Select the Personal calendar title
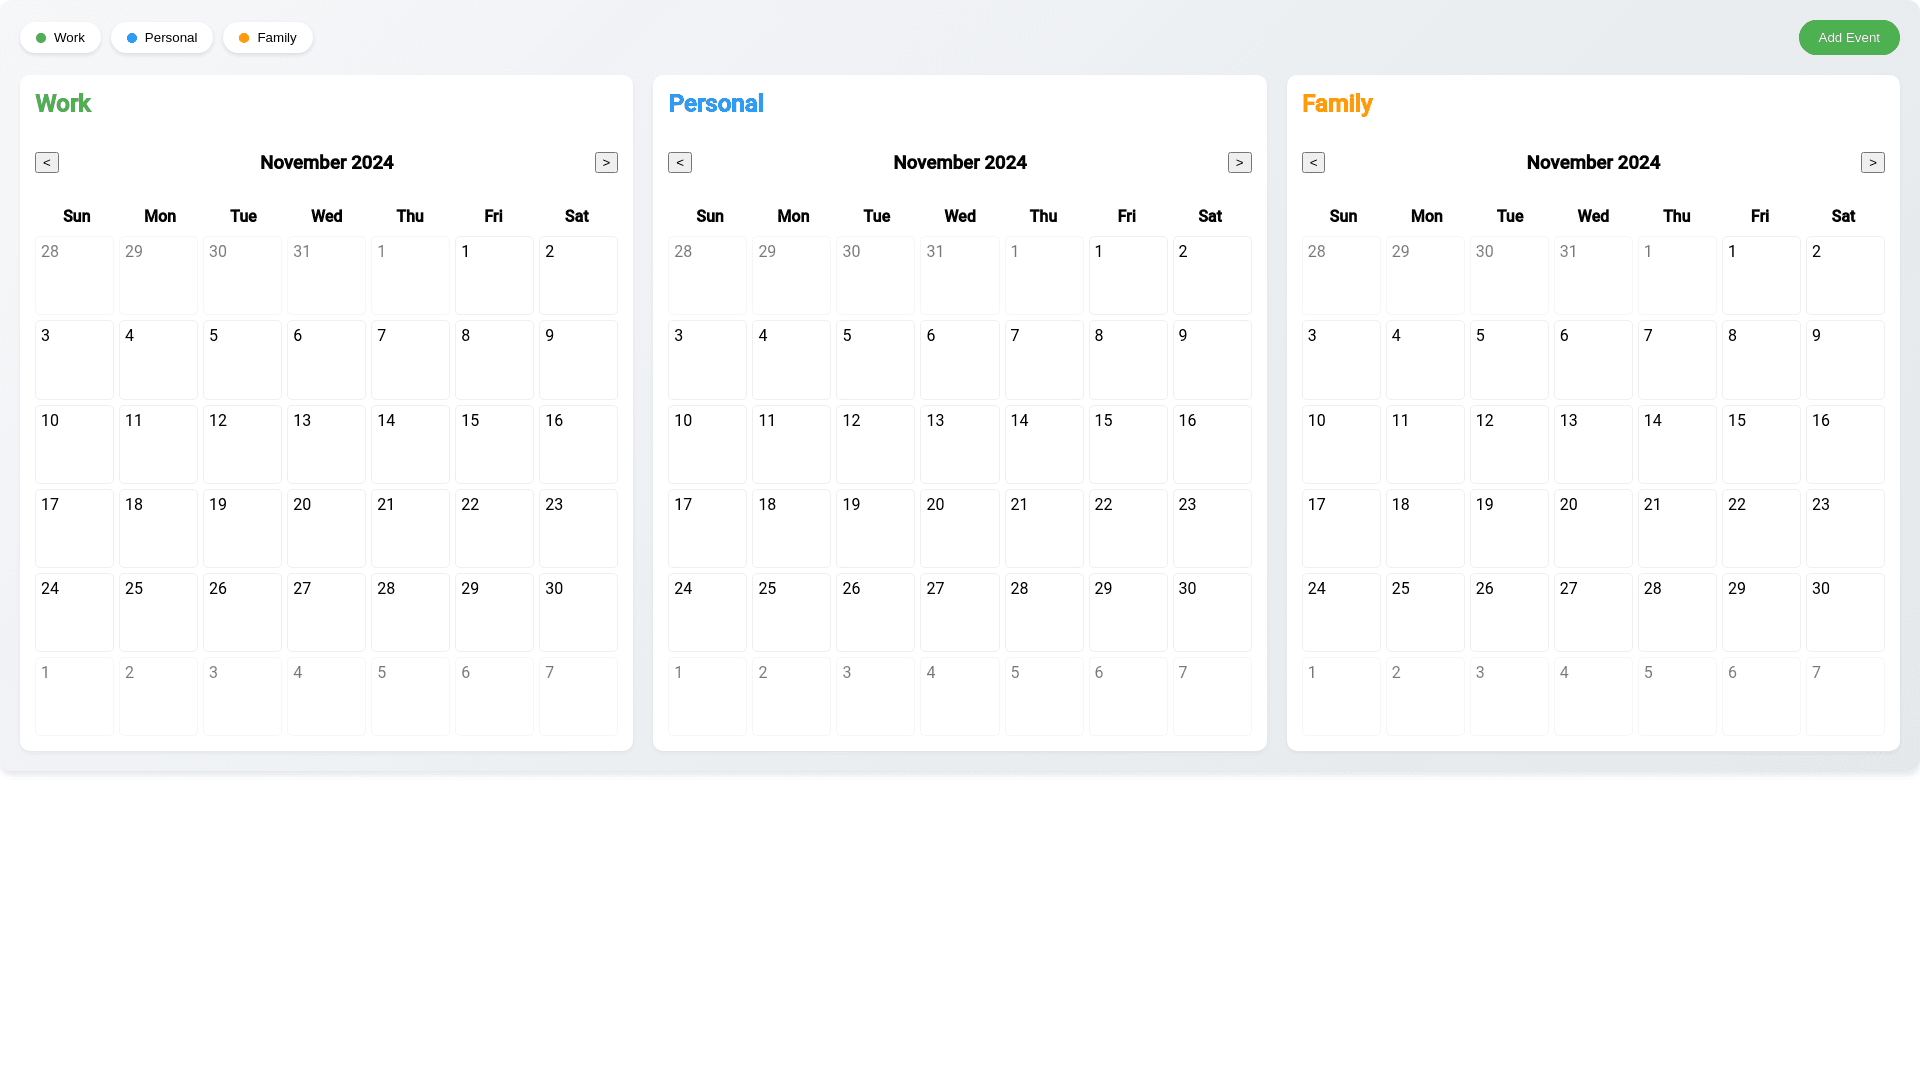This screenshot has width=1920, height=1080. click(x=716, y=103)
